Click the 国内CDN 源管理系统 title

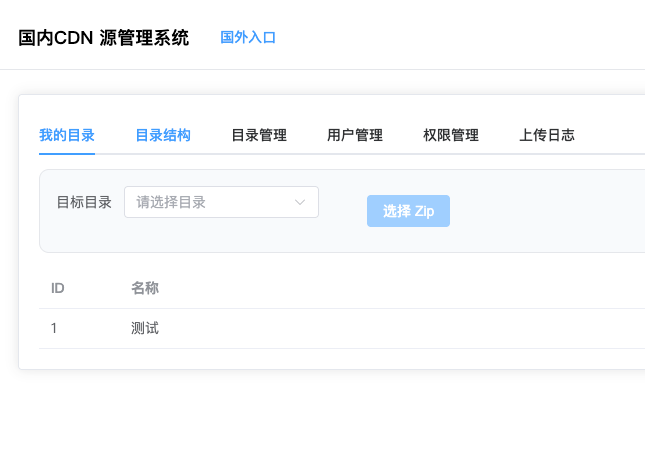103,39
